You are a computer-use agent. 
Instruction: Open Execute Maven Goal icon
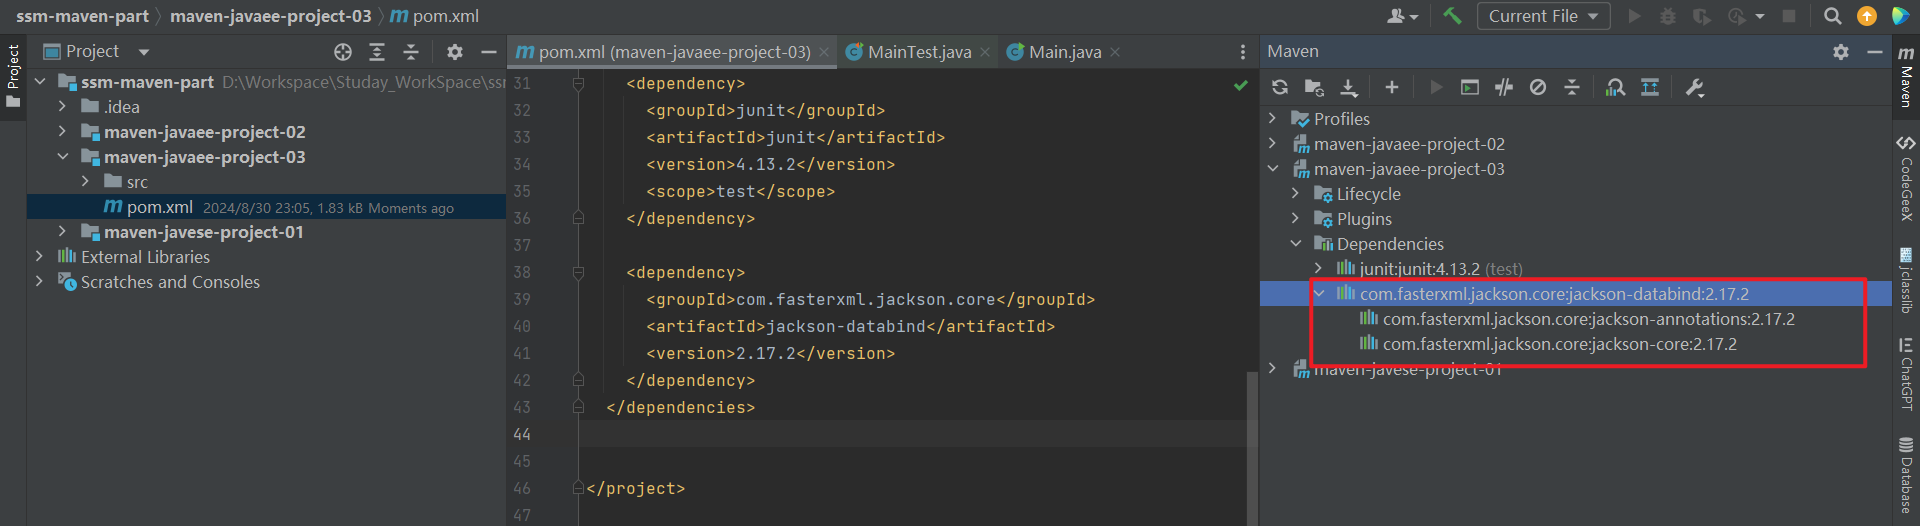coord(1470,88)
